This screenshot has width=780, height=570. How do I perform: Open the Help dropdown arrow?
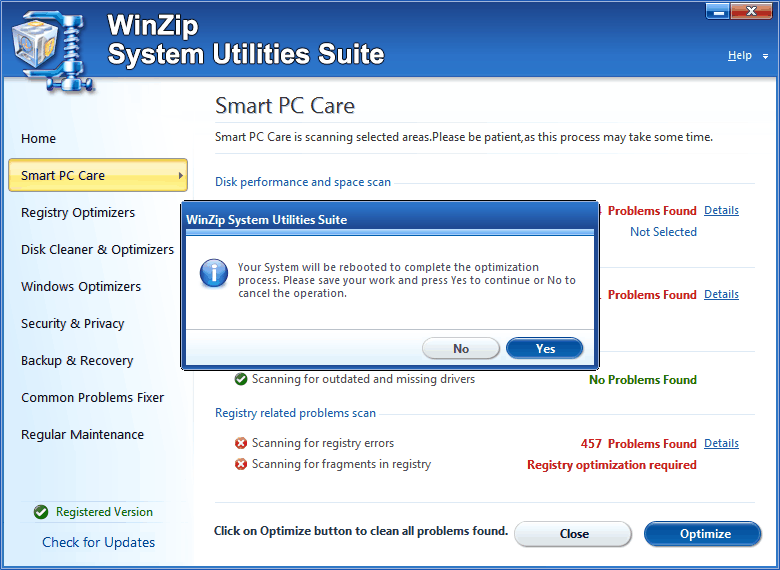click(765, 57)
